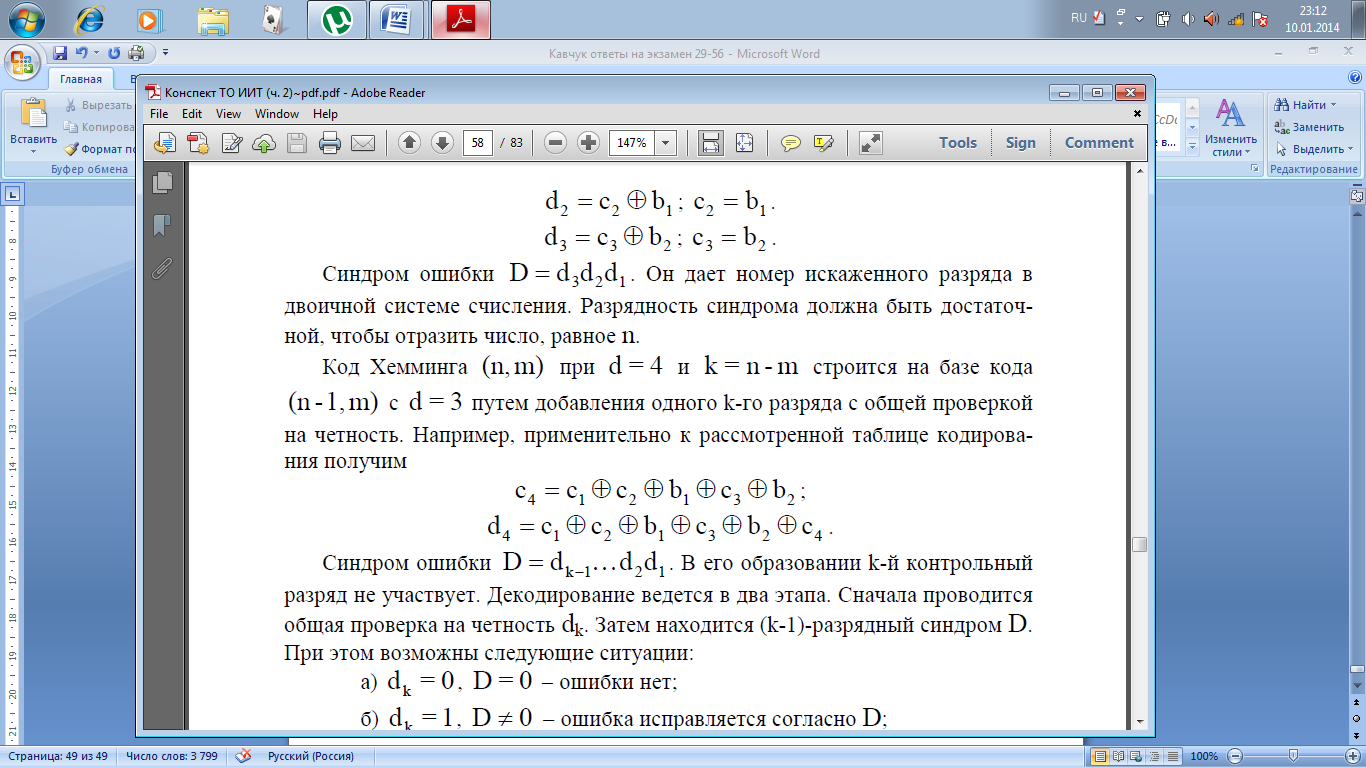
Task: Select the Главная ribbon tab
Action: point(80,79)
